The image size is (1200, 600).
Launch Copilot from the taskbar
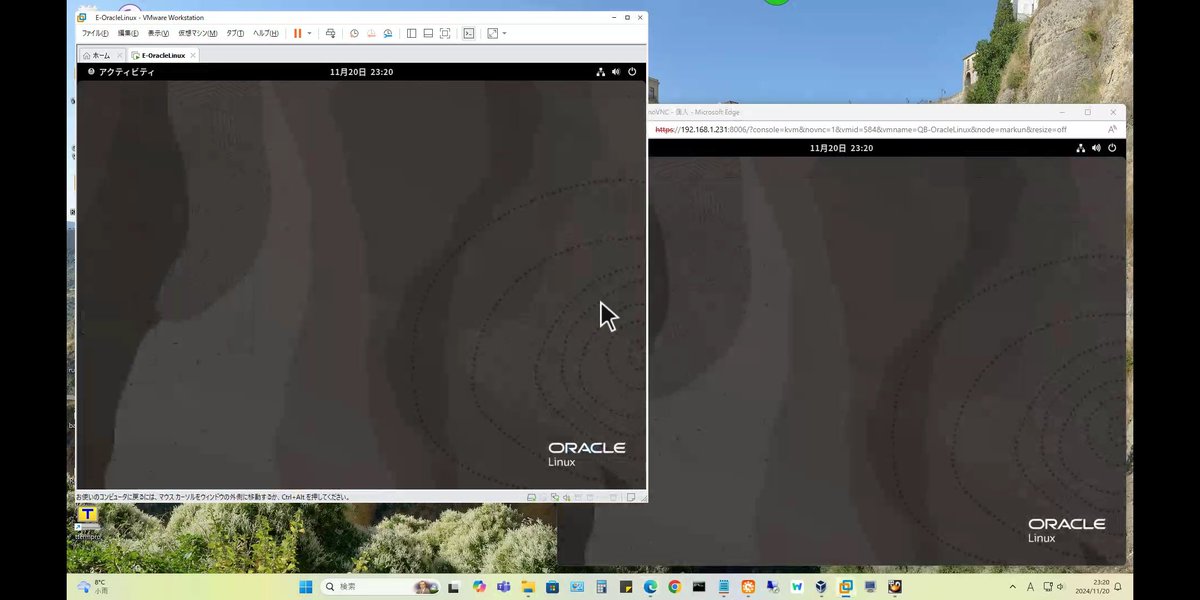click(479, 587)
